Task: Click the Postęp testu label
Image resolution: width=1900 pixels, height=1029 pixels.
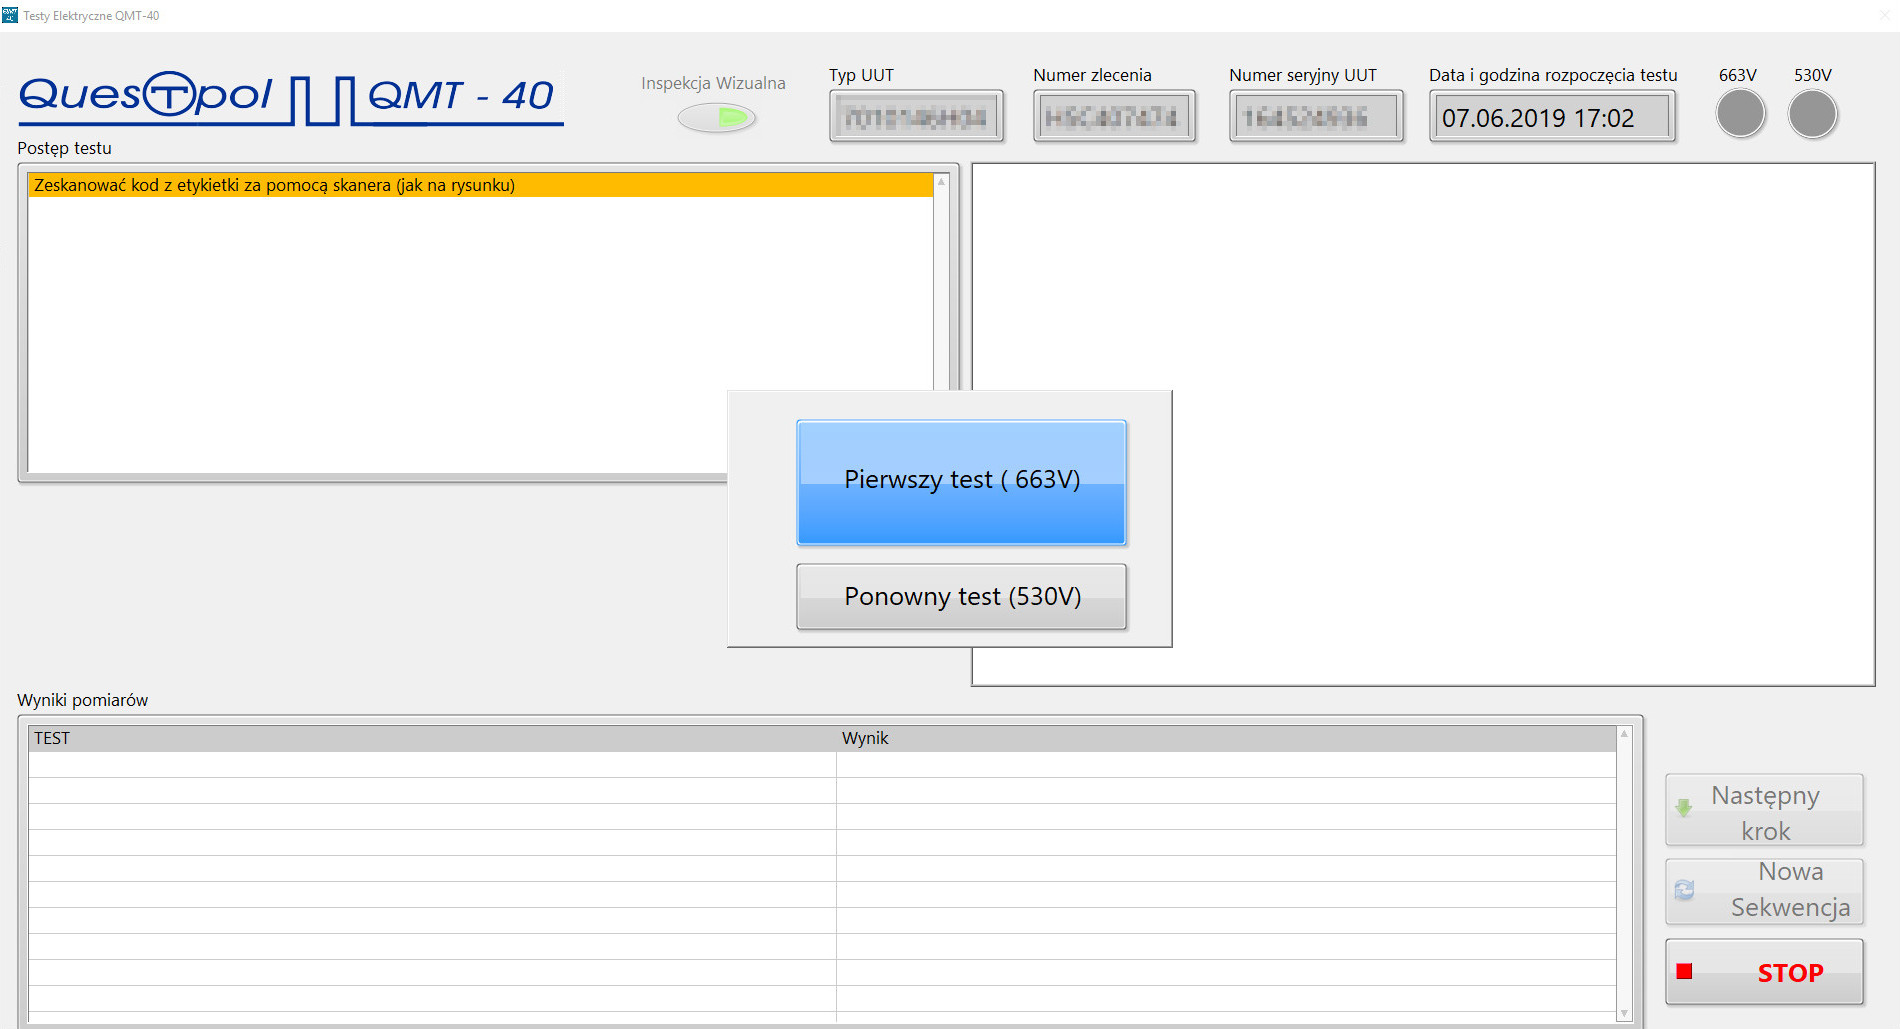Action: pos(64,148)
